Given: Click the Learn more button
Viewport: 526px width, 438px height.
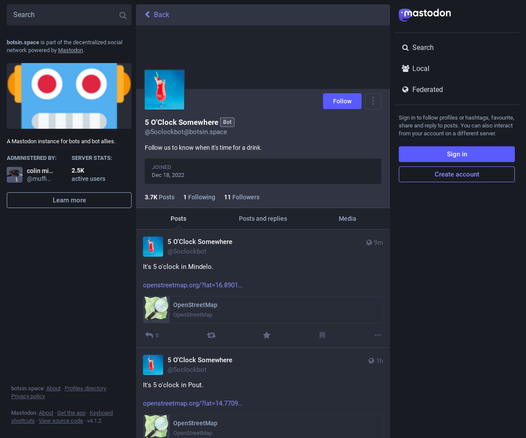Looking at the screenshot, I should click(69, 200).
